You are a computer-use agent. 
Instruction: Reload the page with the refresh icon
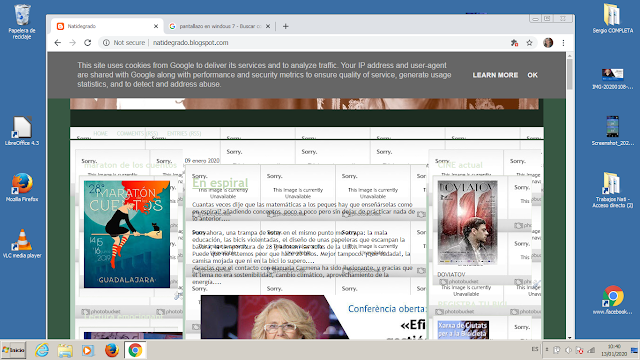click(x=87, y=42)
